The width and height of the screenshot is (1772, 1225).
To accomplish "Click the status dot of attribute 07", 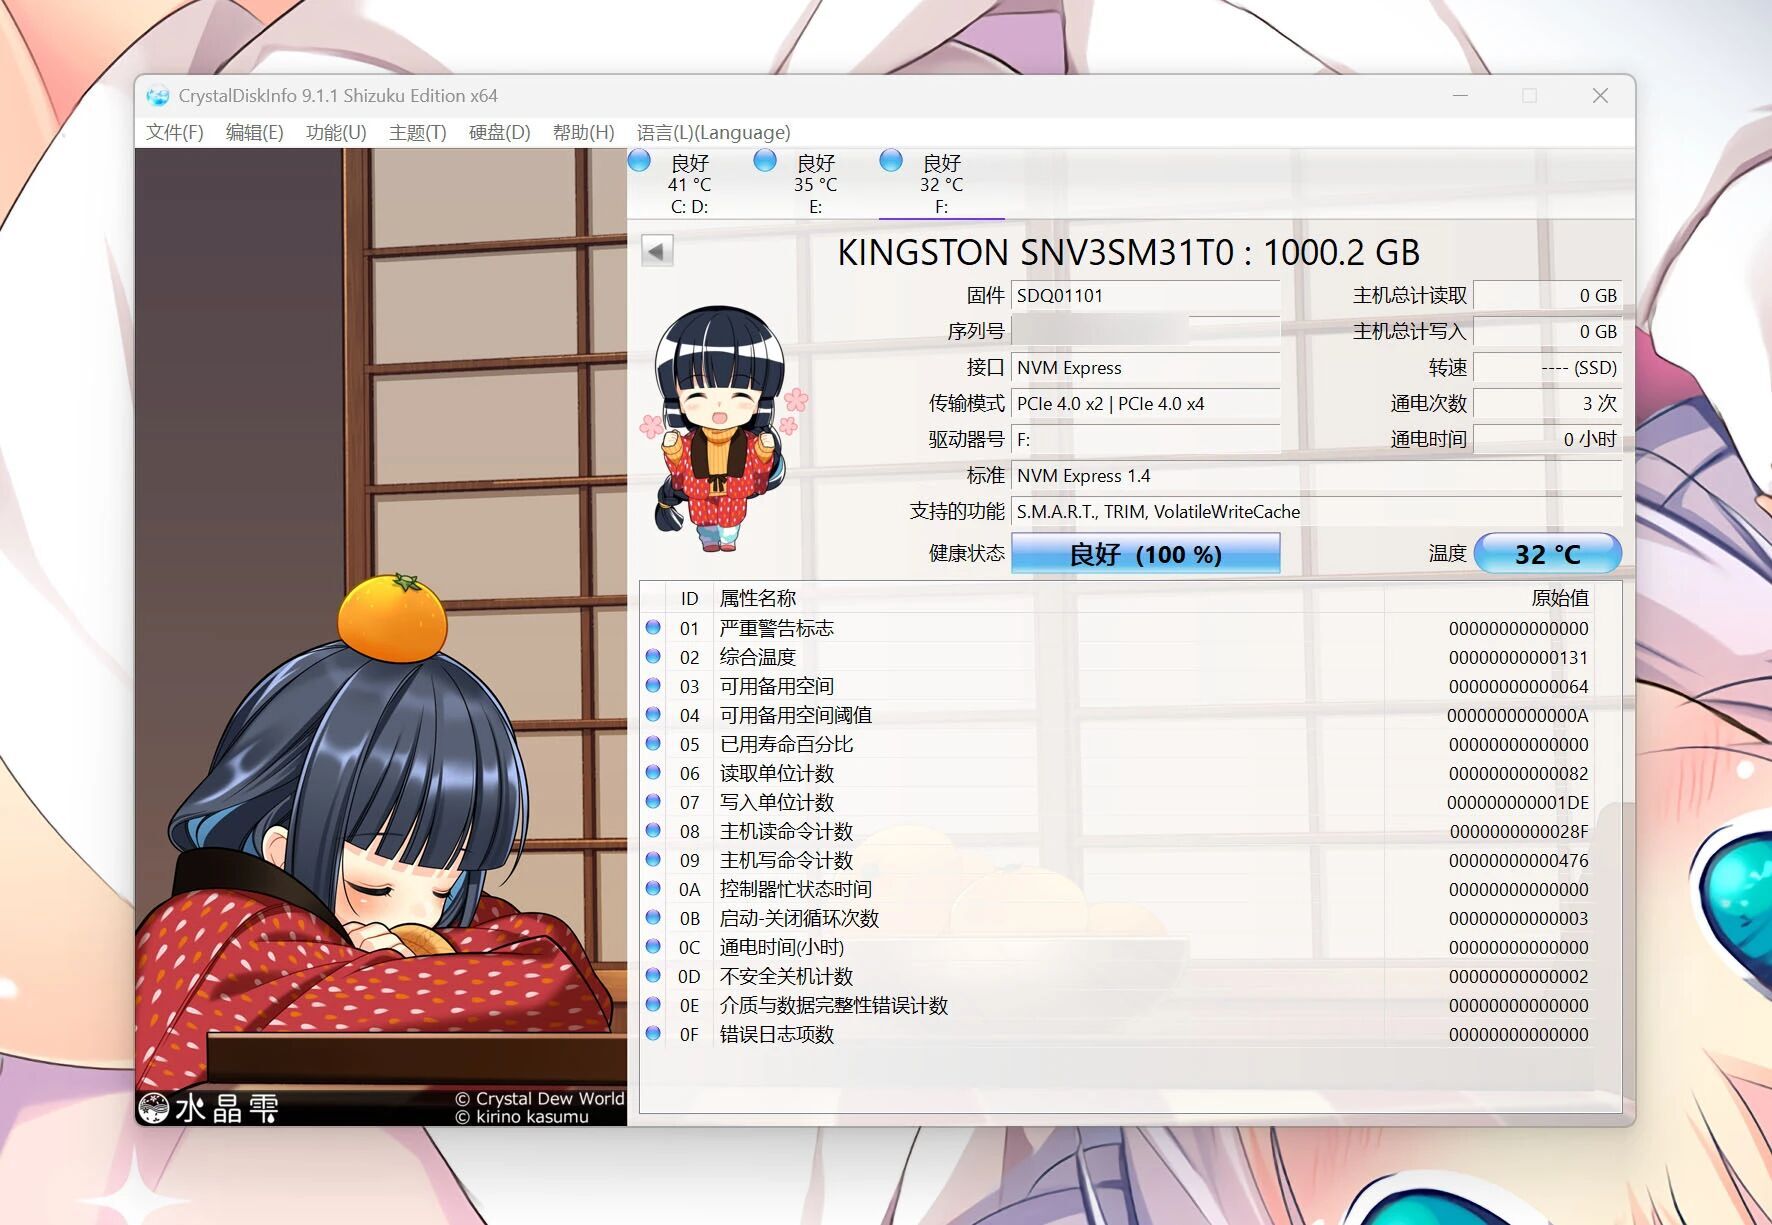I will tap(653, 802).
